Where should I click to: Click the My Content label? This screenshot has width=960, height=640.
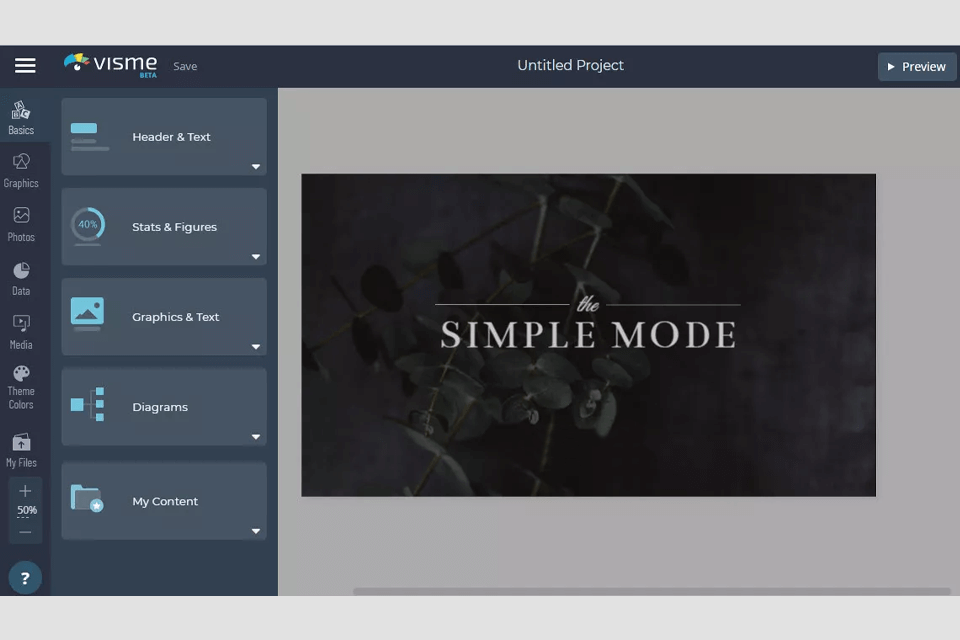pyautogui.click(x=165, y=502)
